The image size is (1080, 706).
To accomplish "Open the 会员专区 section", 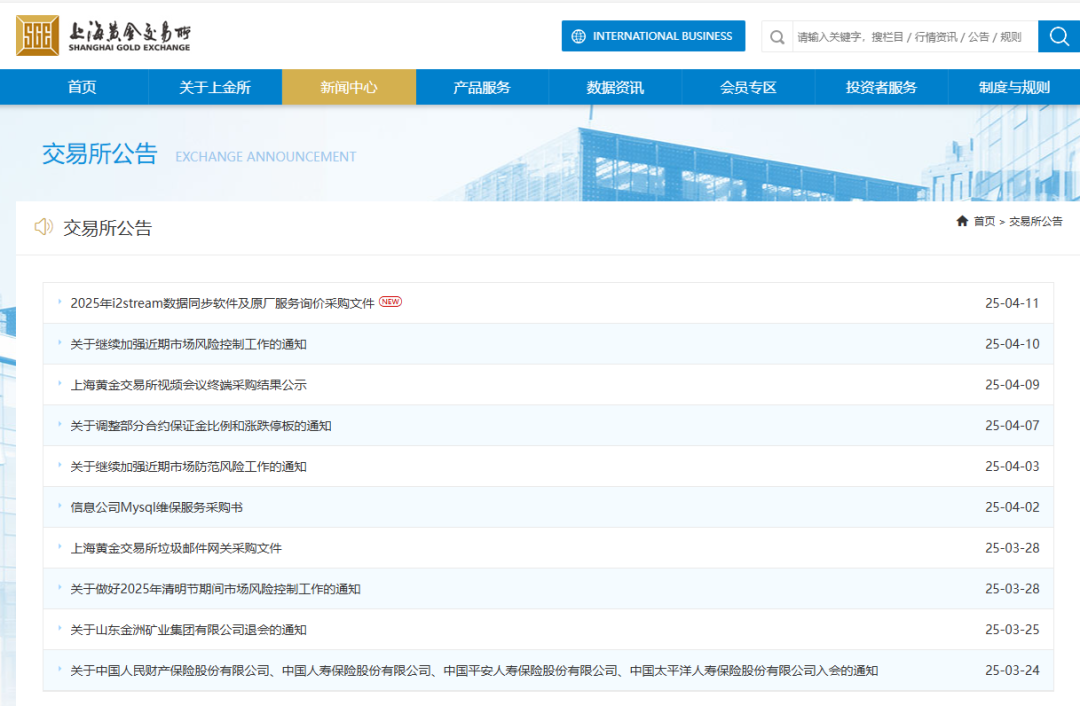I will click(748, 87).
